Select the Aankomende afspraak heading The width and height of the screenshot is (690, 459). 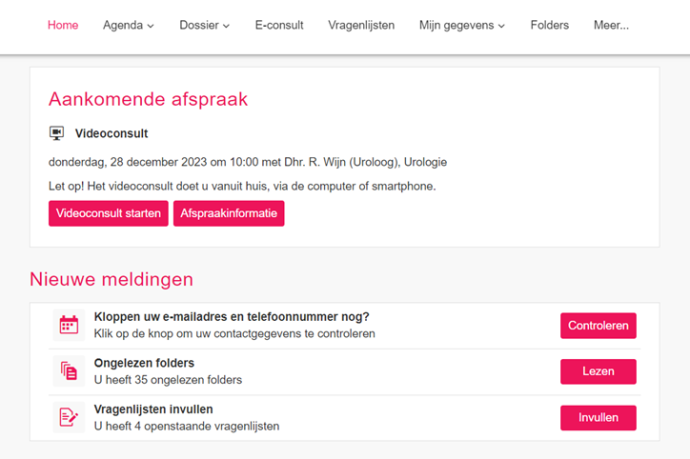[148, 99]
